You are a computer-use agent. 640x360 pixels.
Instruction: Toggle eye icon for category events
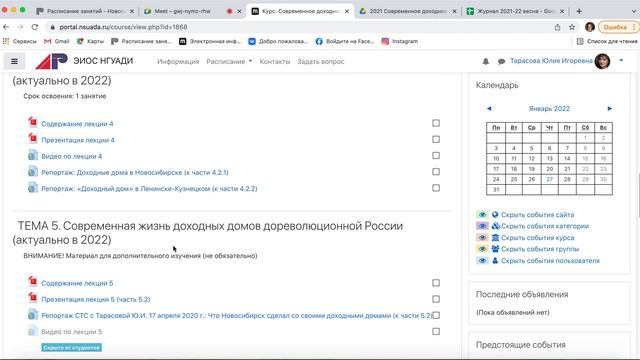click(x=482, y=226)
